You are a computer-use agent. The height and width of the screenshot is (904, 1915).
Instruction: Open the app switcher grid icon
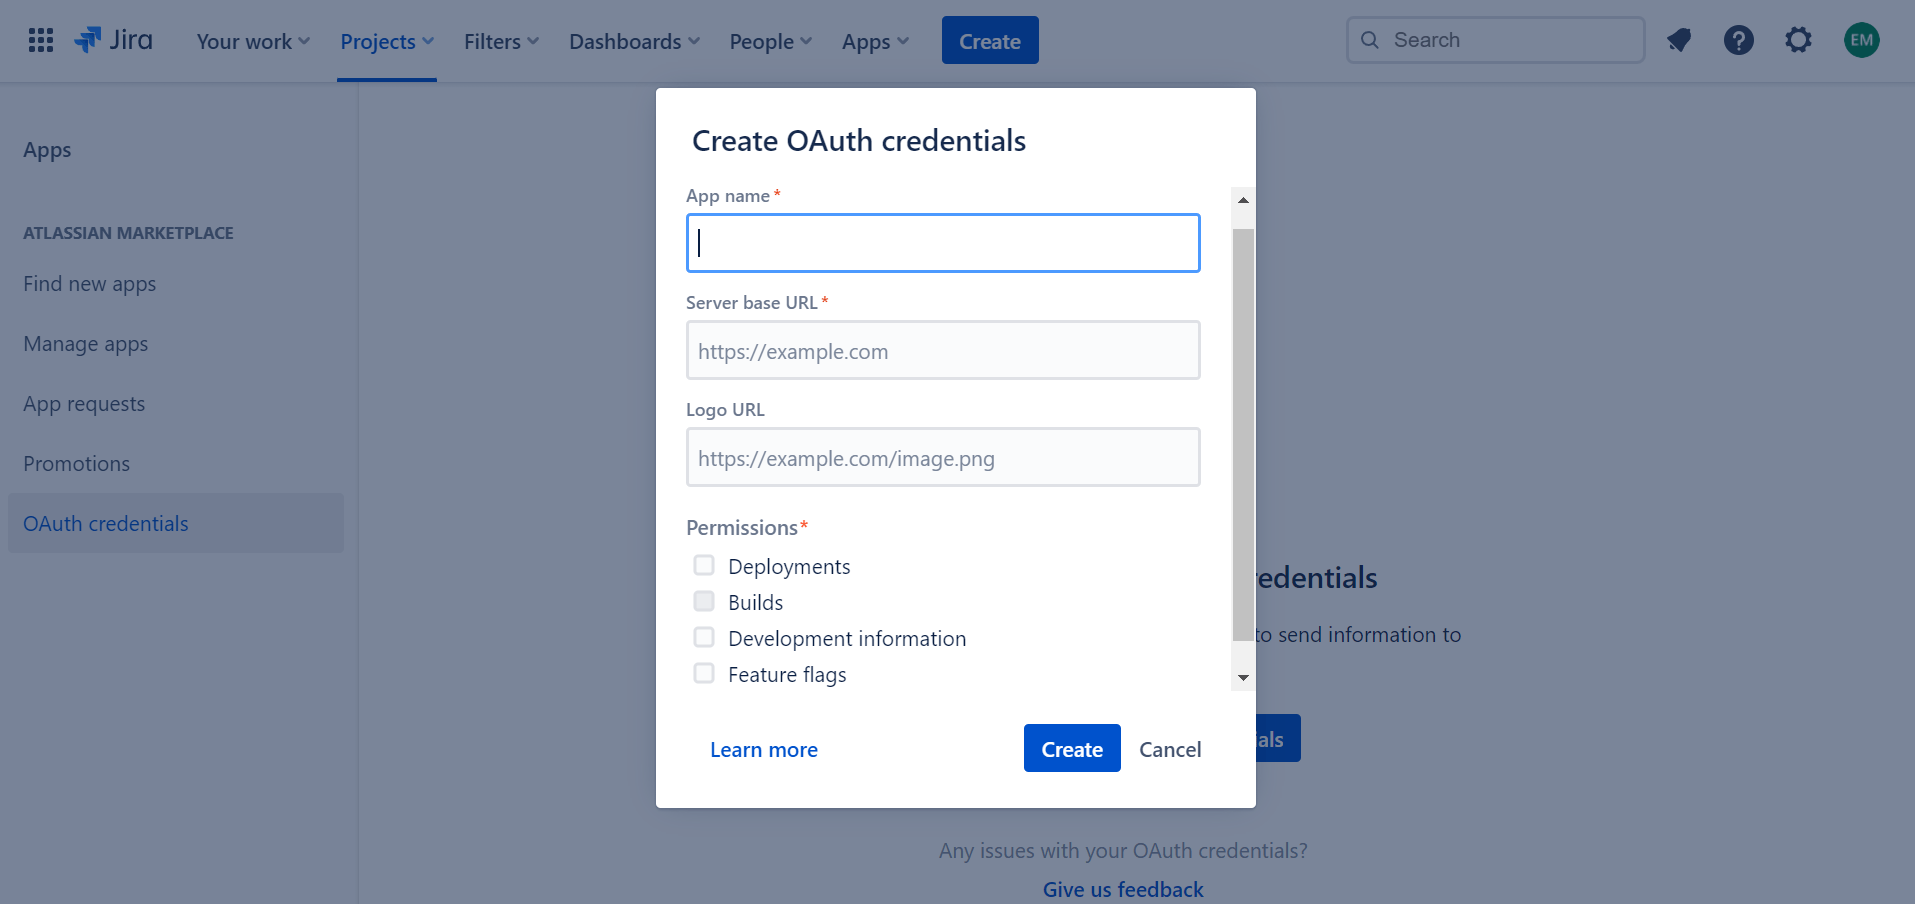[x=41, y=41]
